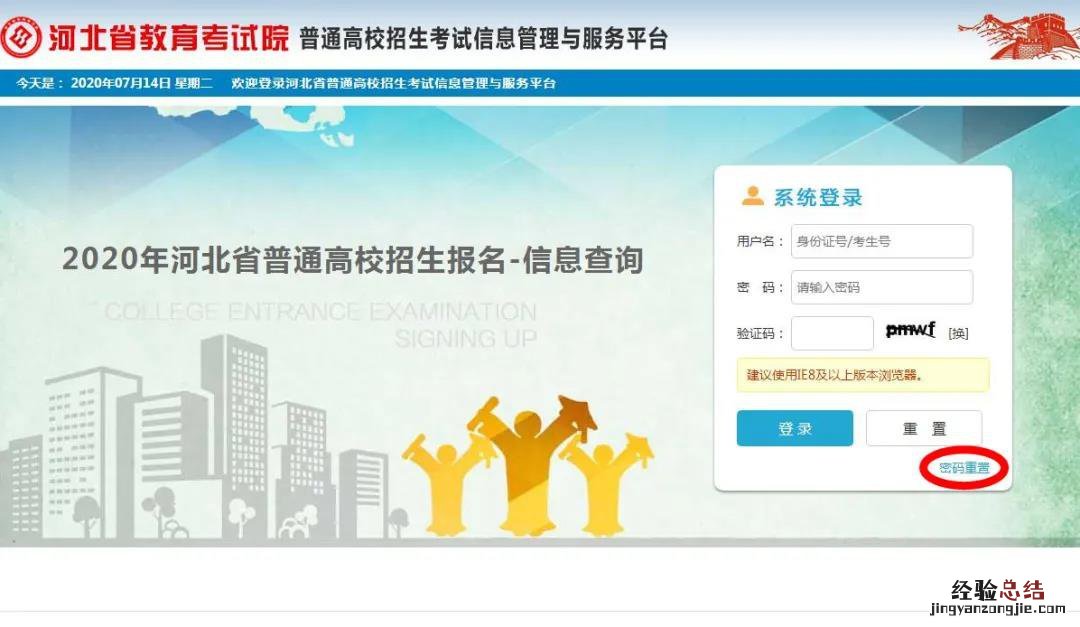Focus the 验证码 captcha input box
Image resolution: width=1080 pixels, height=627 pixels.
tap(832, 333)
